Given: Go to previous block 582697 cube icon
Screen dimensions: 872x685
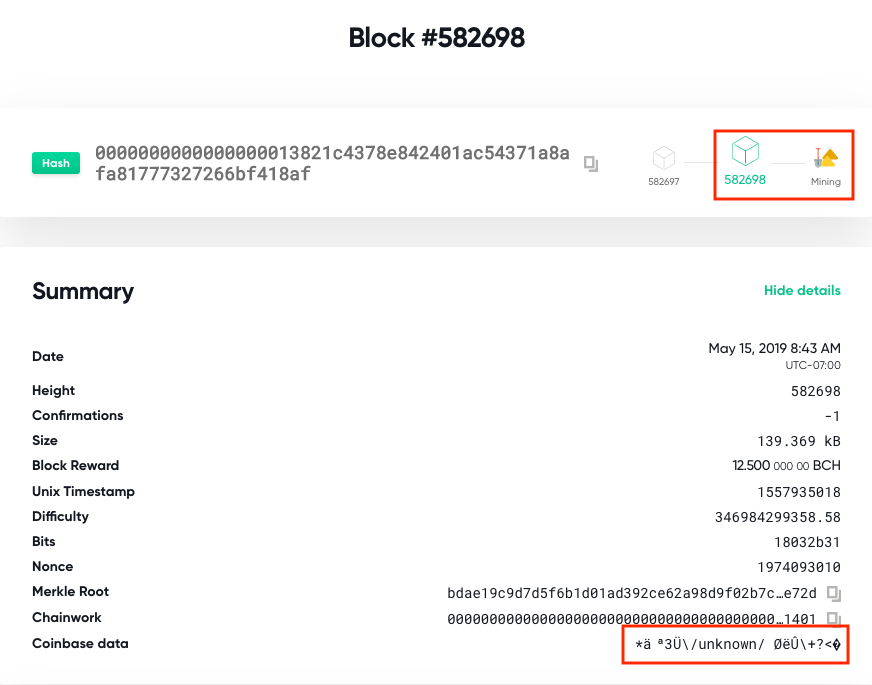Looking at the screenshot, I should coord(664,158).
